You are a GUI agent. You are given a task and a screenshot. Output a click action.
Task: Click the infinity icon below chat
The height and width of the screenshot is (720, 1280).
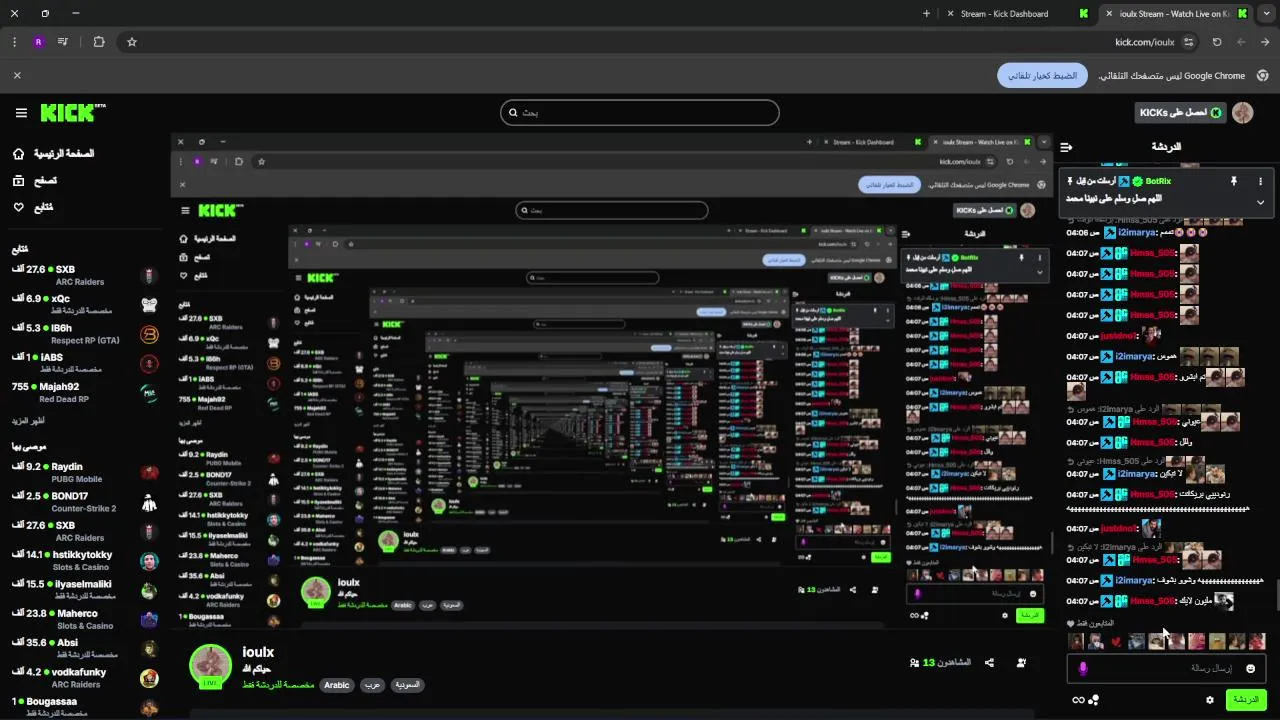1078,700
